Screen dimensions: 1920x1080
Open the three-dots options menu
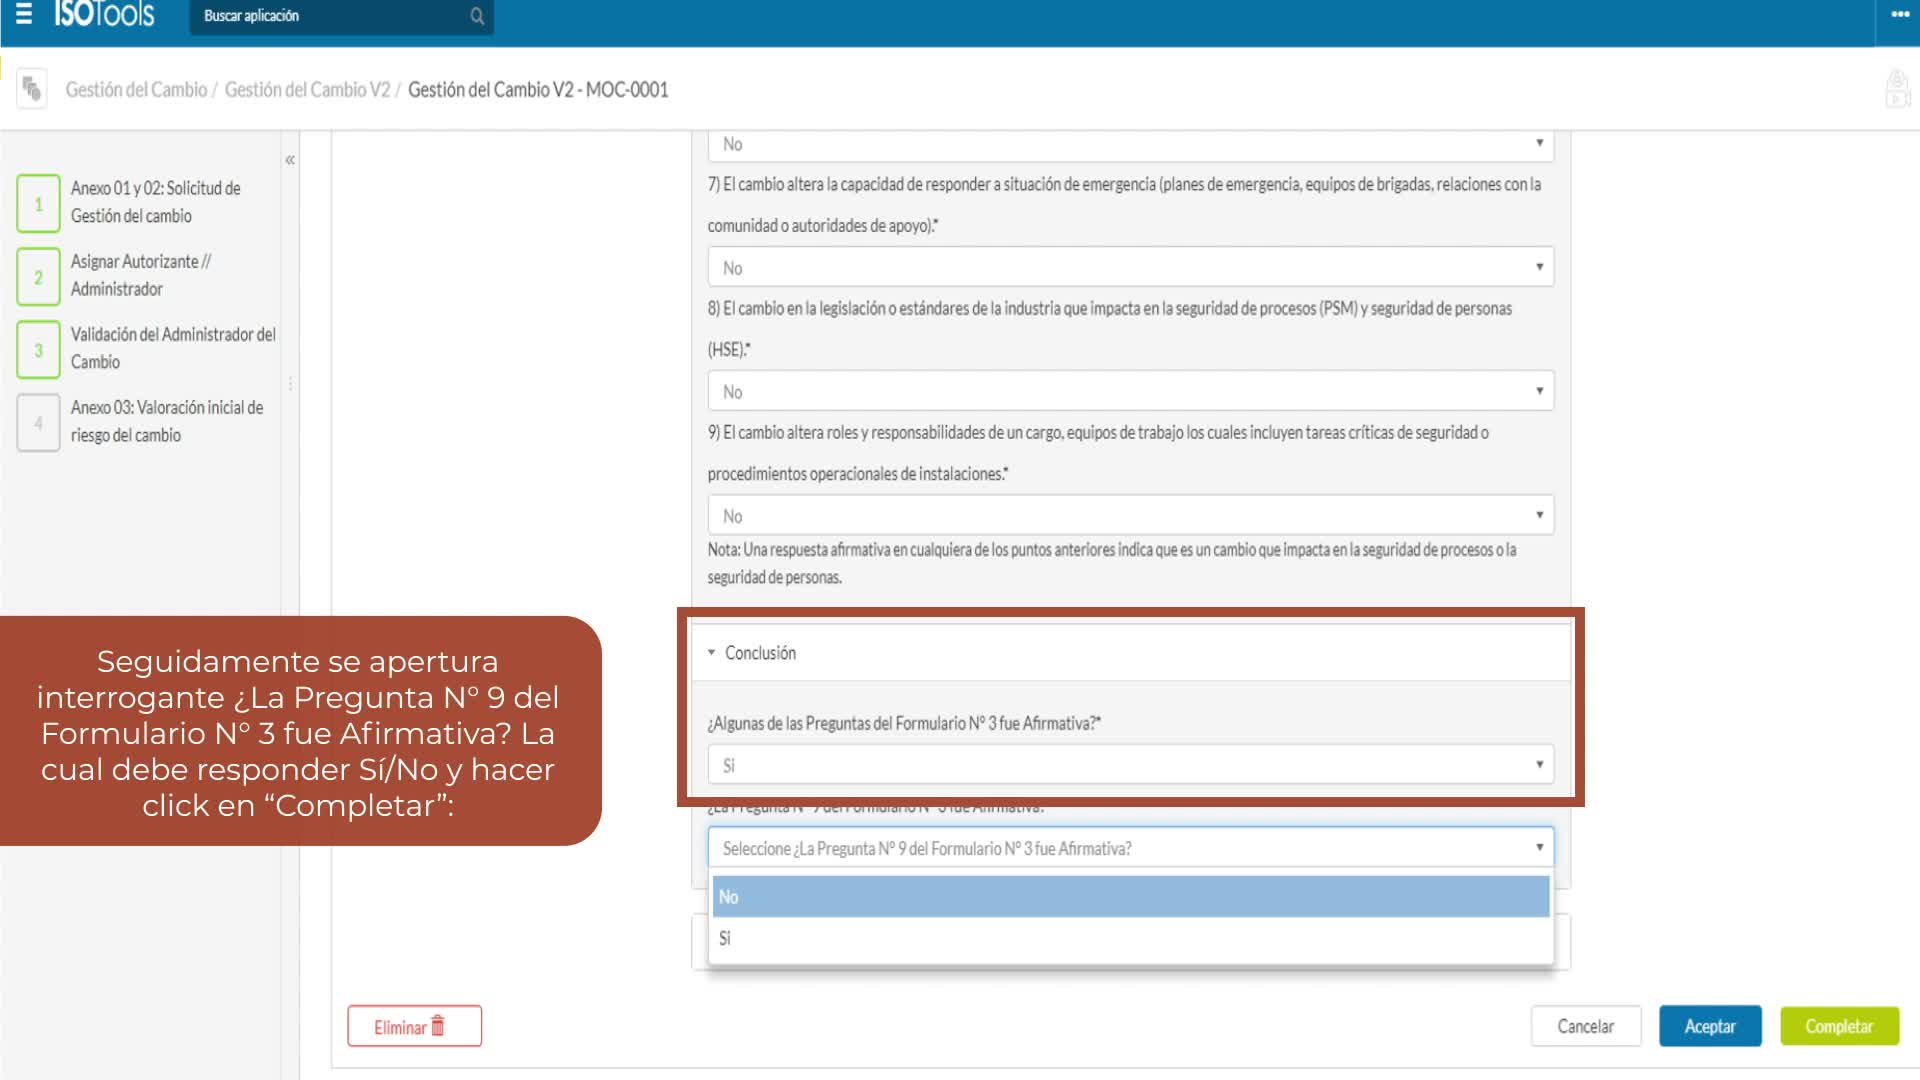1900,15
